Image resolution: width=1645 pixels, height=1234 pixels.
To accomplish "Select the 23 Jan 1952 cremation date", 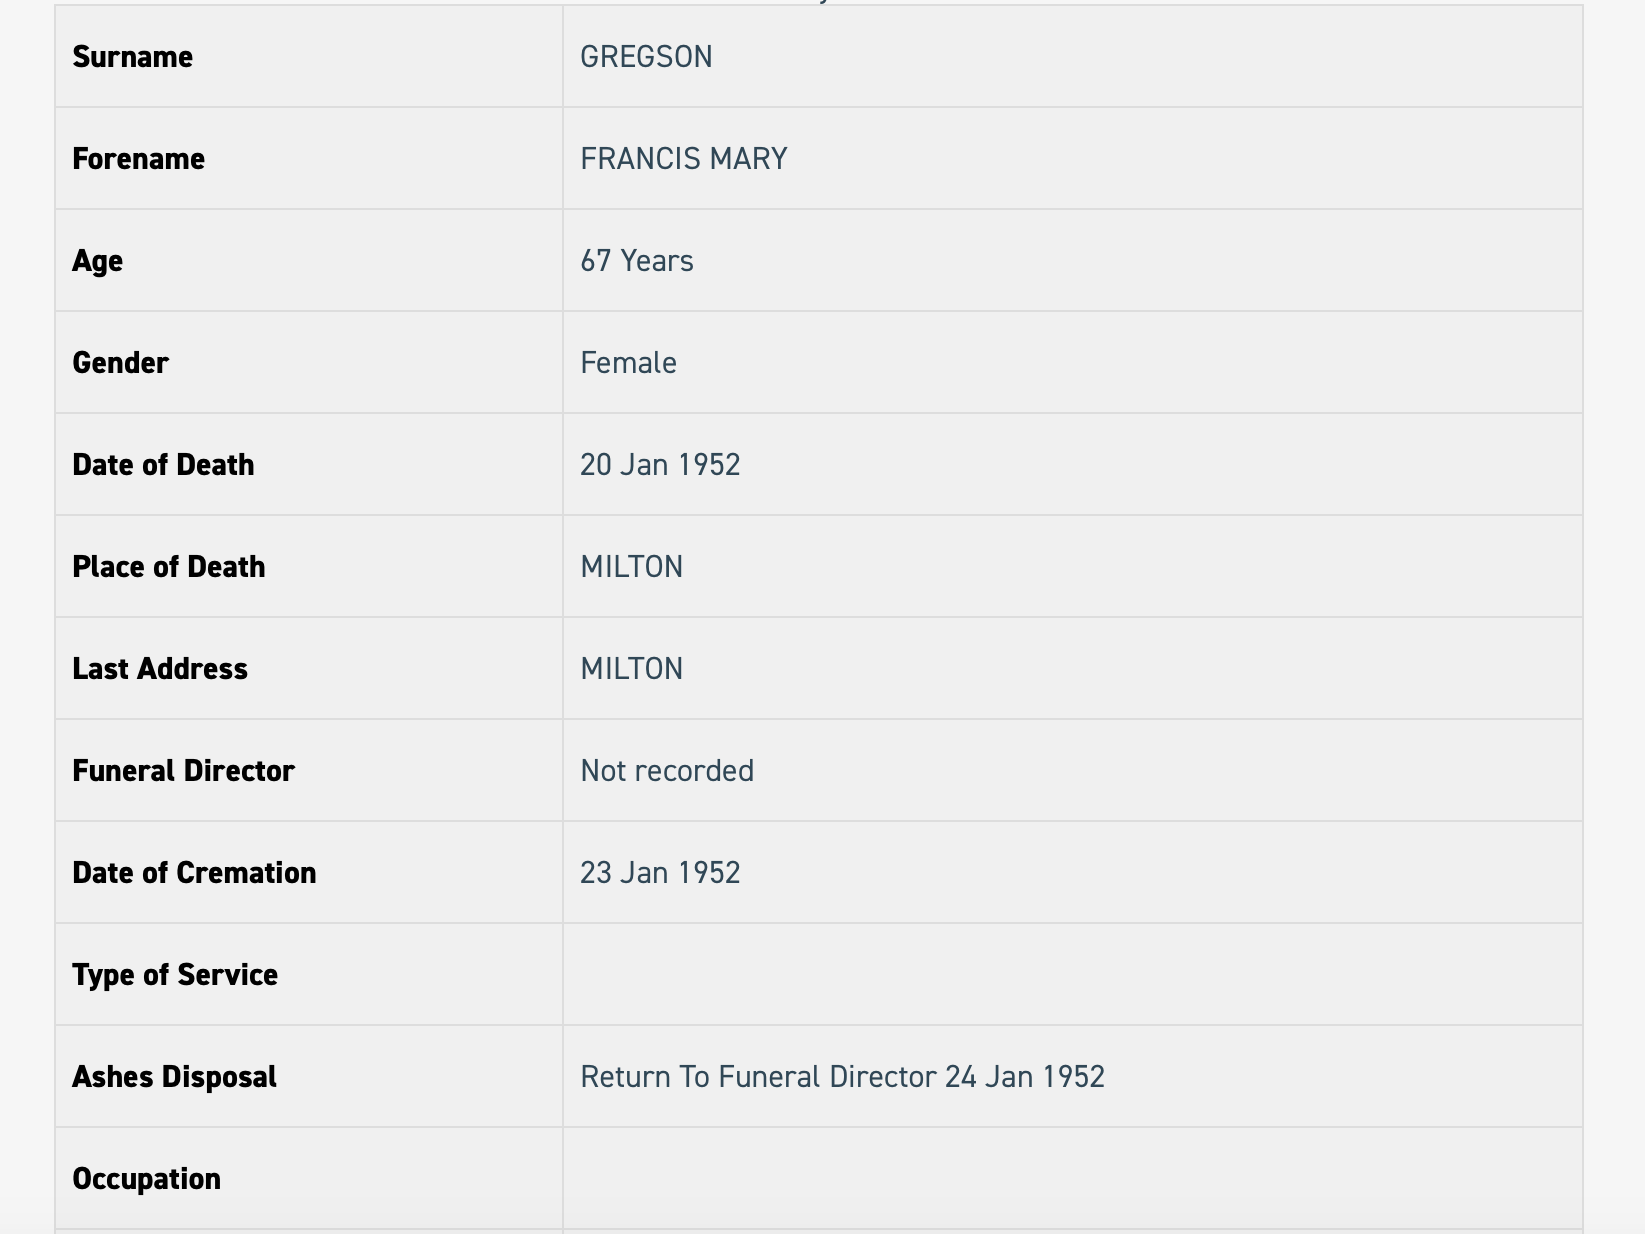I will [x=660, y=873].
